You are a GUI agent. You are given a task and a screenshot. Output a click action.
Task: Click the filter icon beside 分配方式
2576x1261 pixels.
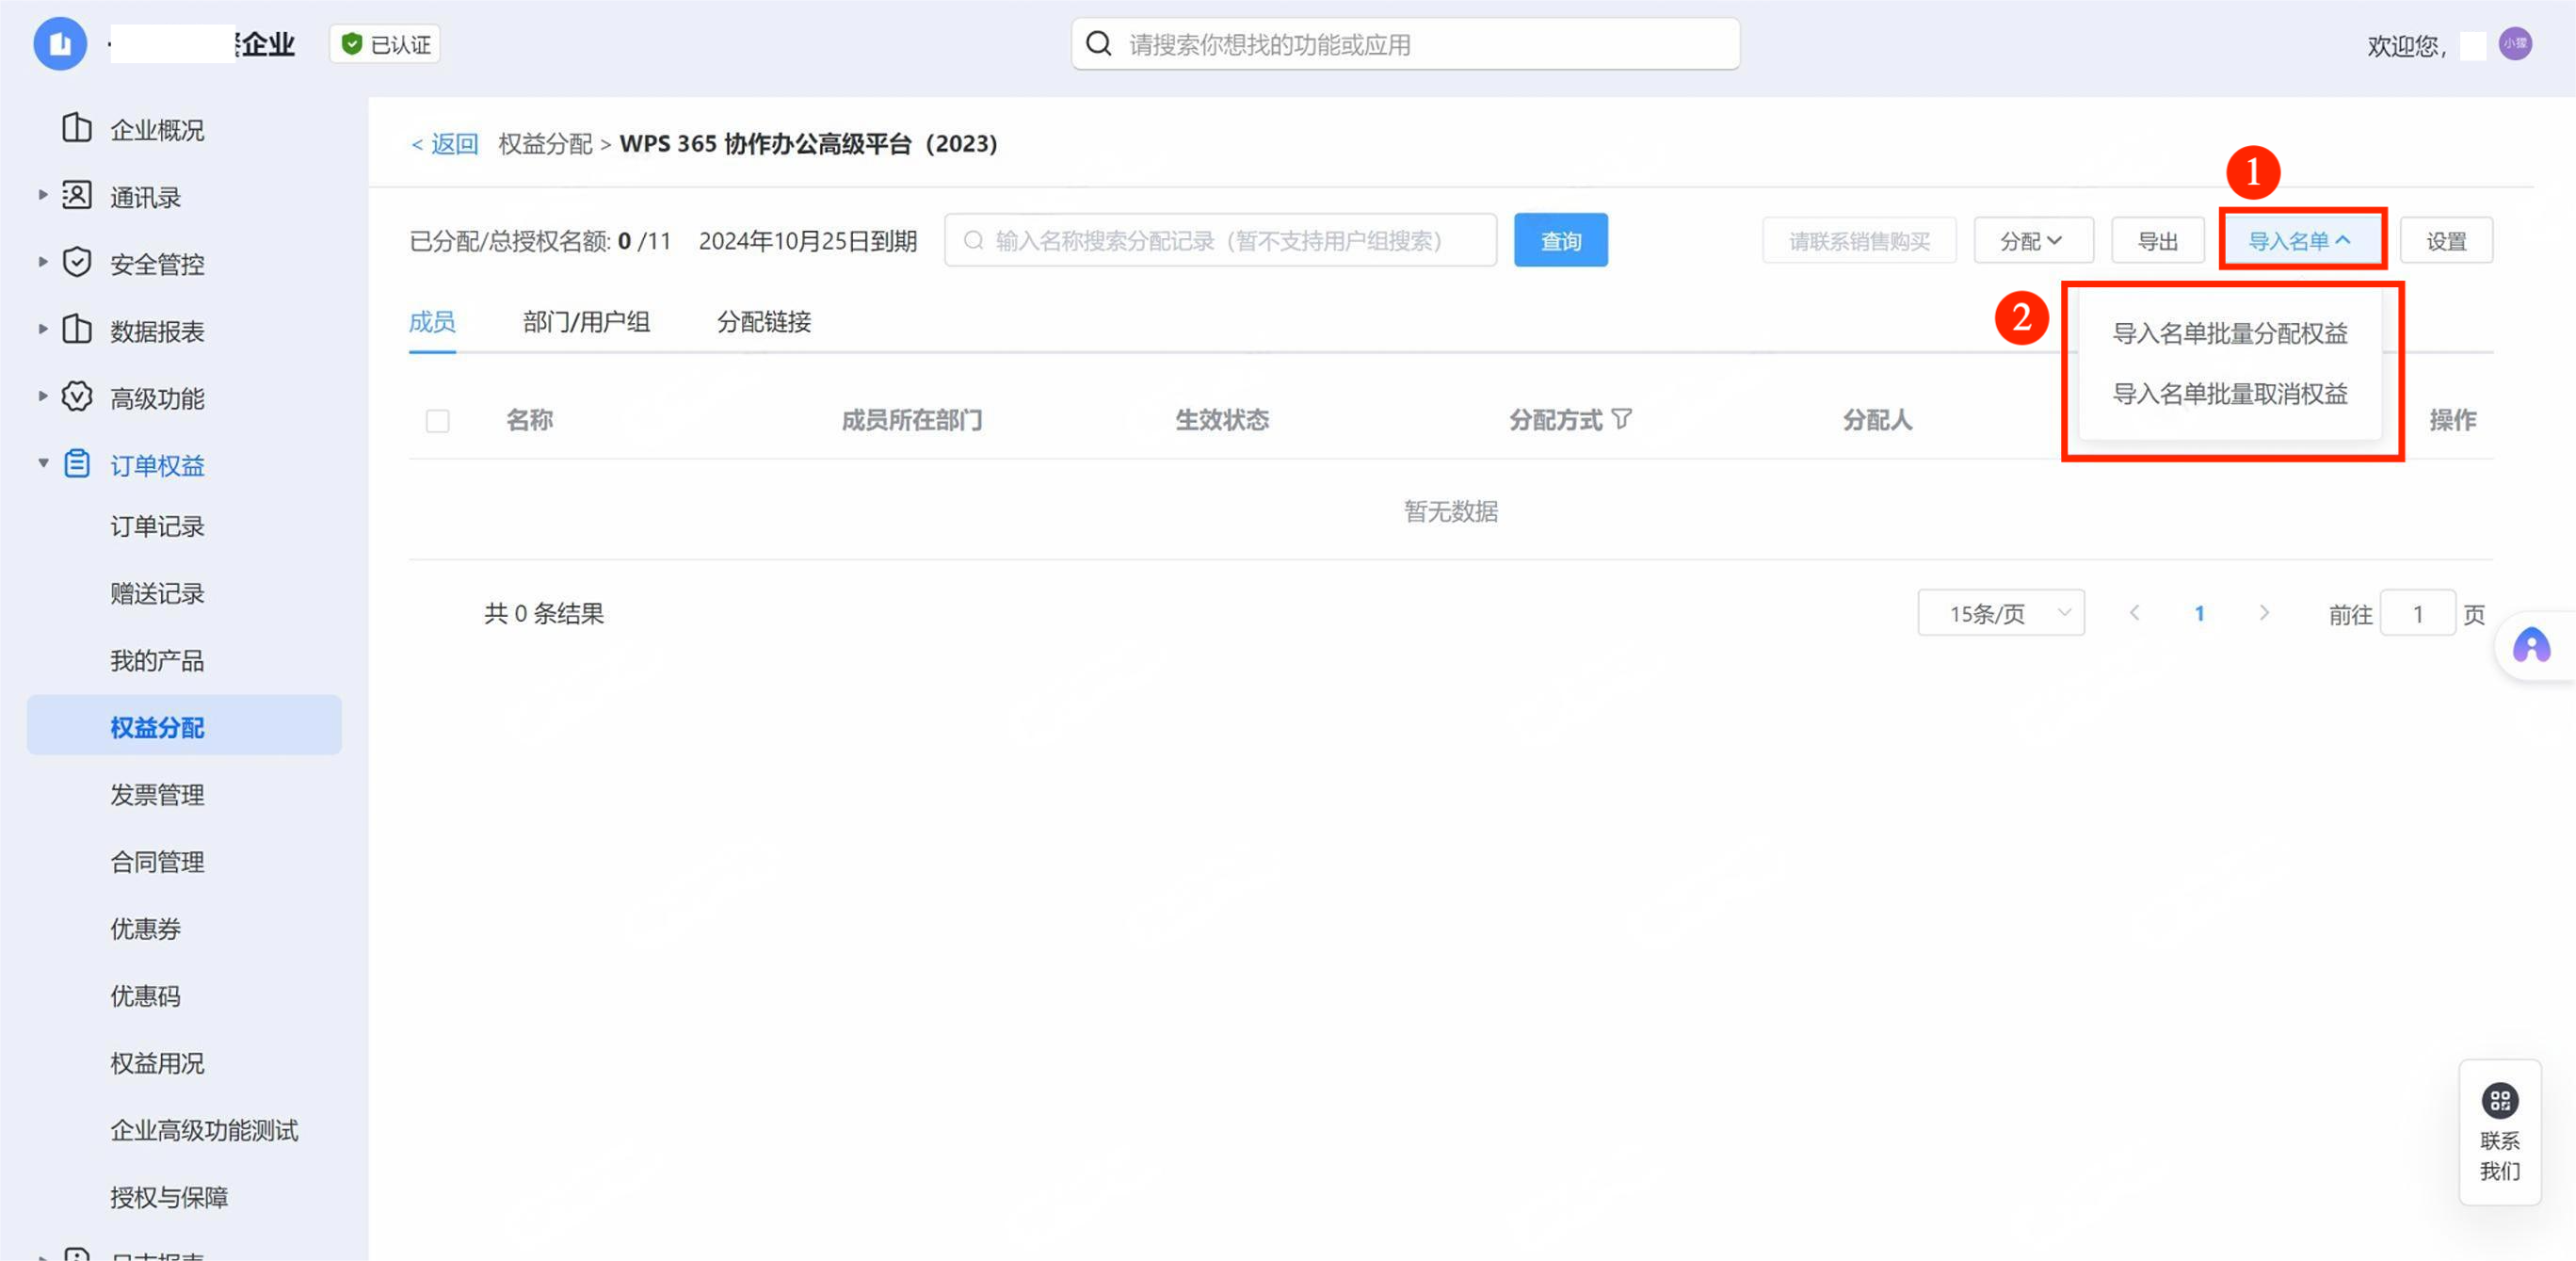[x=1622, y=418]
